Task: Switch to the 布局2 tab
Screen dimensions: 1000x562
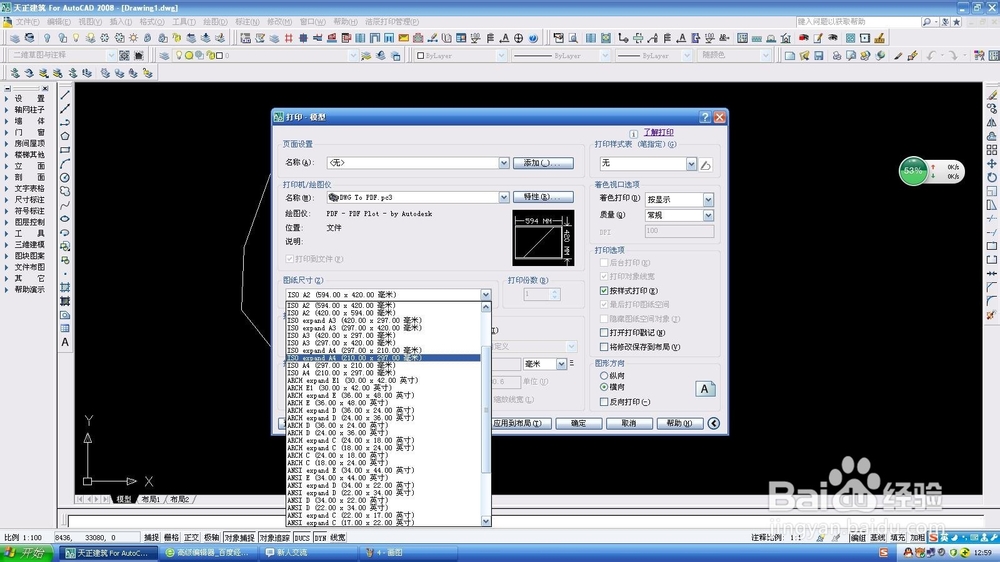Action: pyautogui.click(x=180, y=499)
